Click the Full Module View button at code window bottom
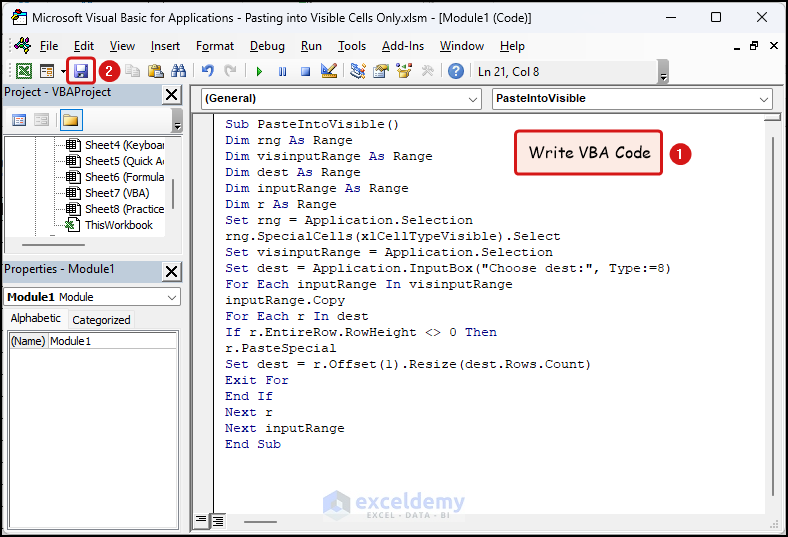Image resolution: width=788 pixels, height=537 pixels. 218,521
